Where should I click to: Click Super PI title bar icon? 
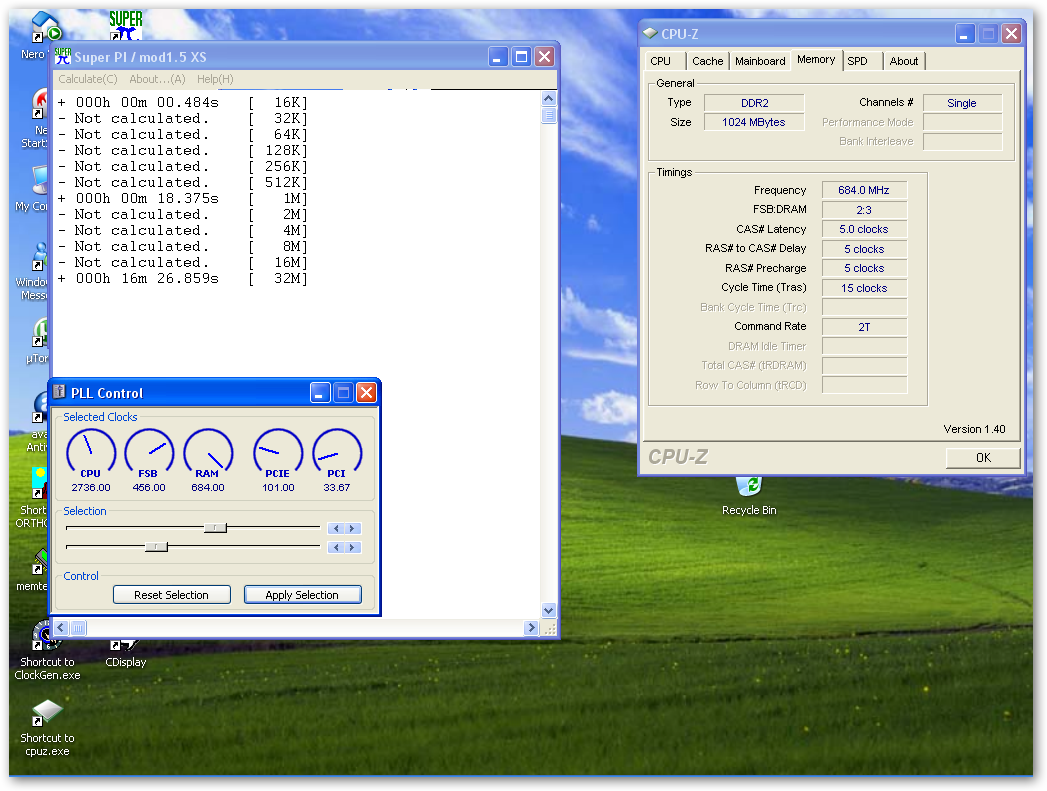click(63, 57)
